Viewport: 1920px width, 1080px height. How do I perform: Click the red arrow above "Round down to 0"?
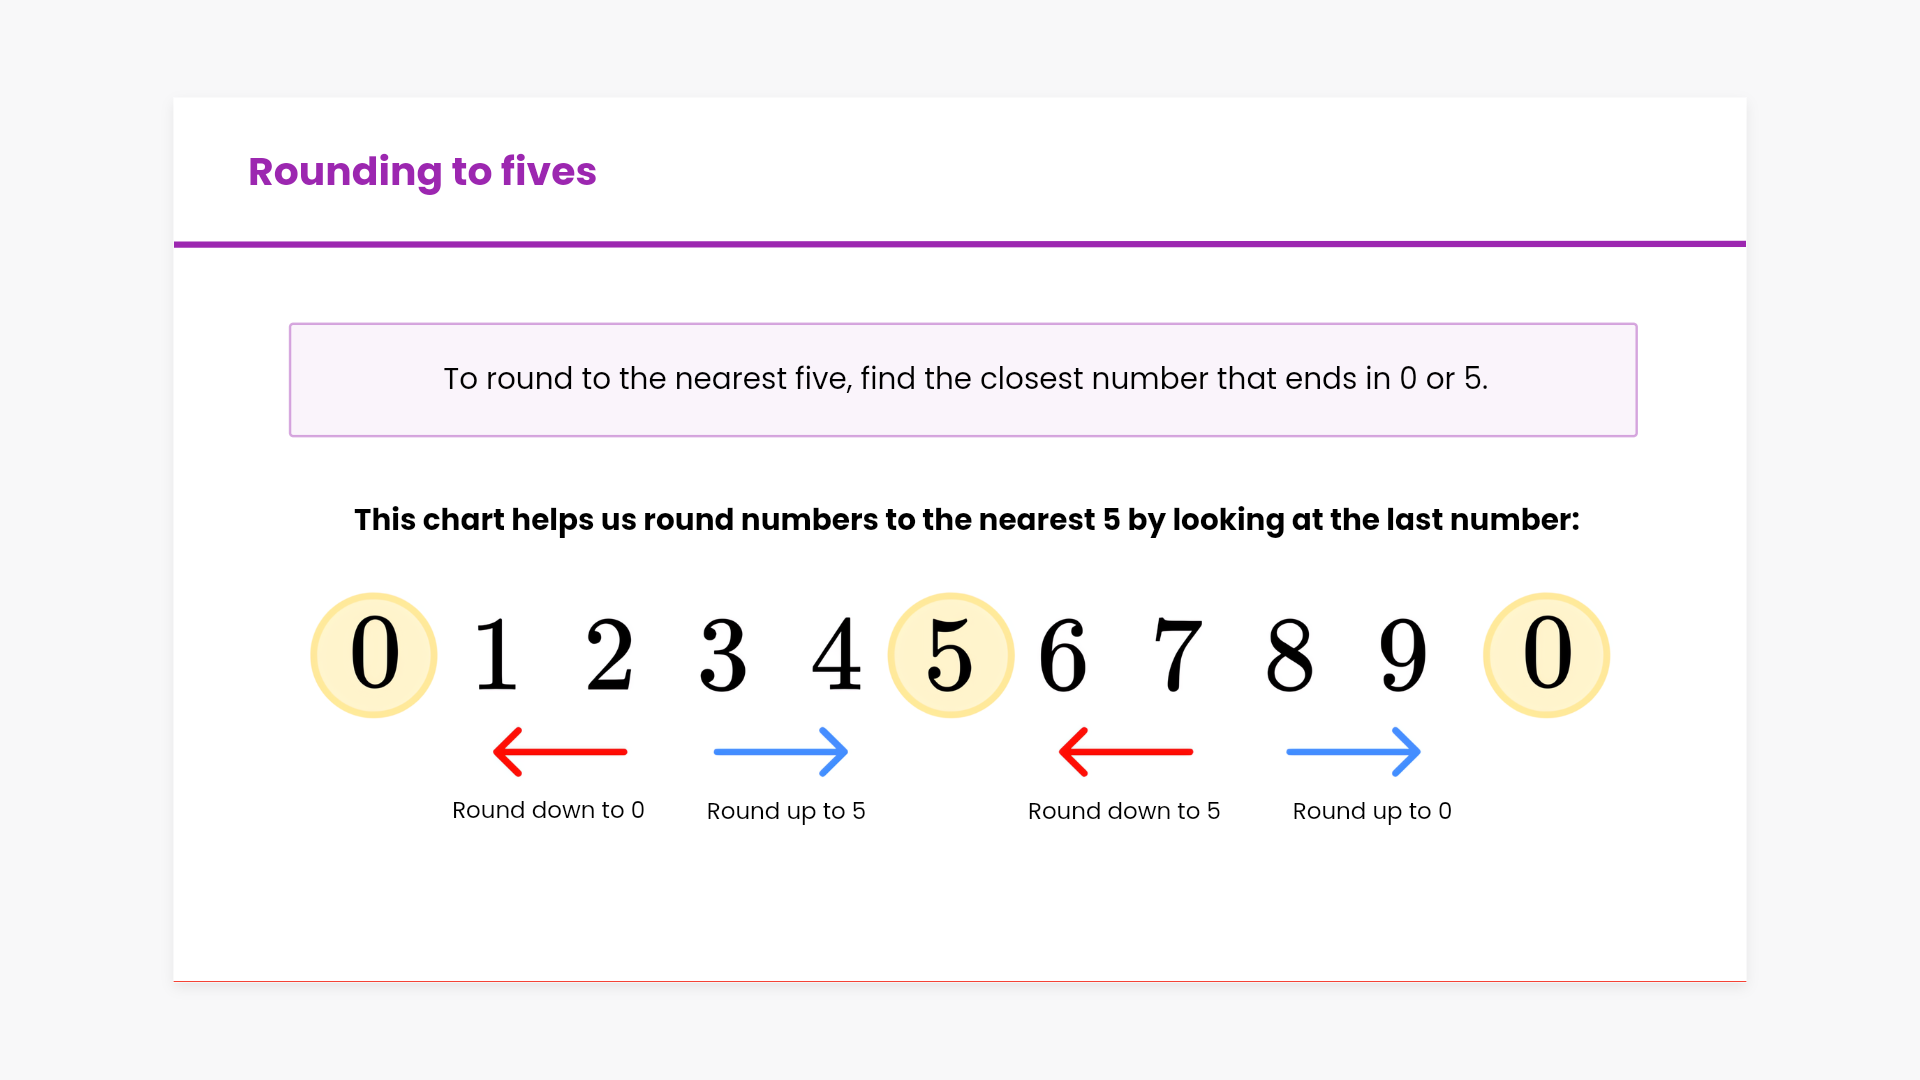(x=560, y=752)
